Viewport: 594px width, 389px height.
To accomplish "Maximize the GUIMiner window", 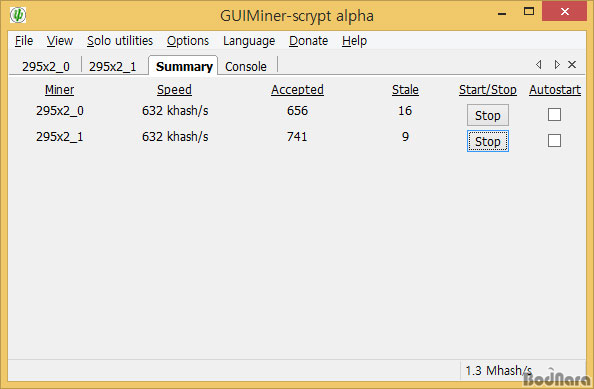I will [529, 12].
